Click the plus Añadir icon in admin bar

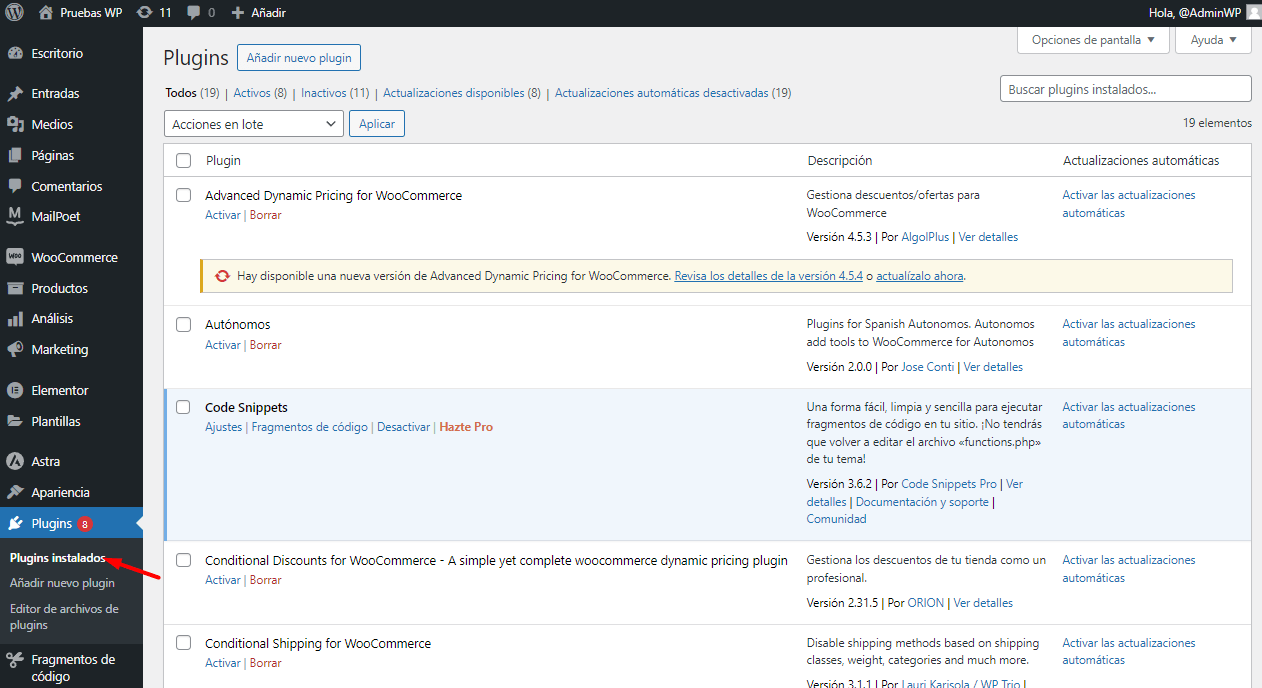tap(237, 13)
